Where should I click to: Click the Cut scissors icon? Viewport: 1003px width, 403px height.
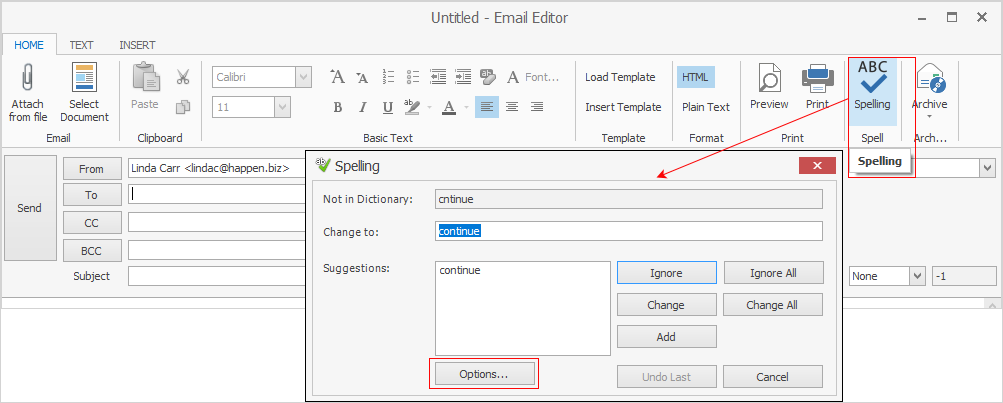click(x=183, y=77)
